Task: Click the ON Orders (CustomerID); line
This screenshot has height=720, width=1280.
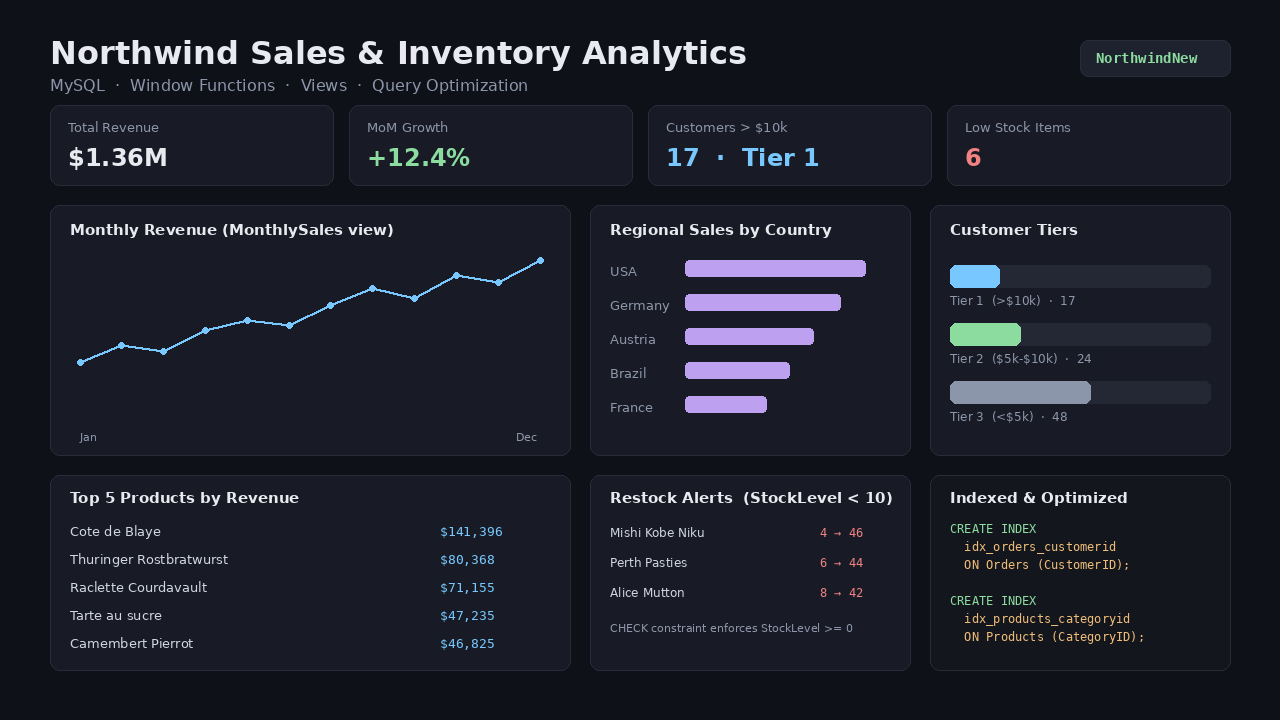Action: pos(1047,565)
